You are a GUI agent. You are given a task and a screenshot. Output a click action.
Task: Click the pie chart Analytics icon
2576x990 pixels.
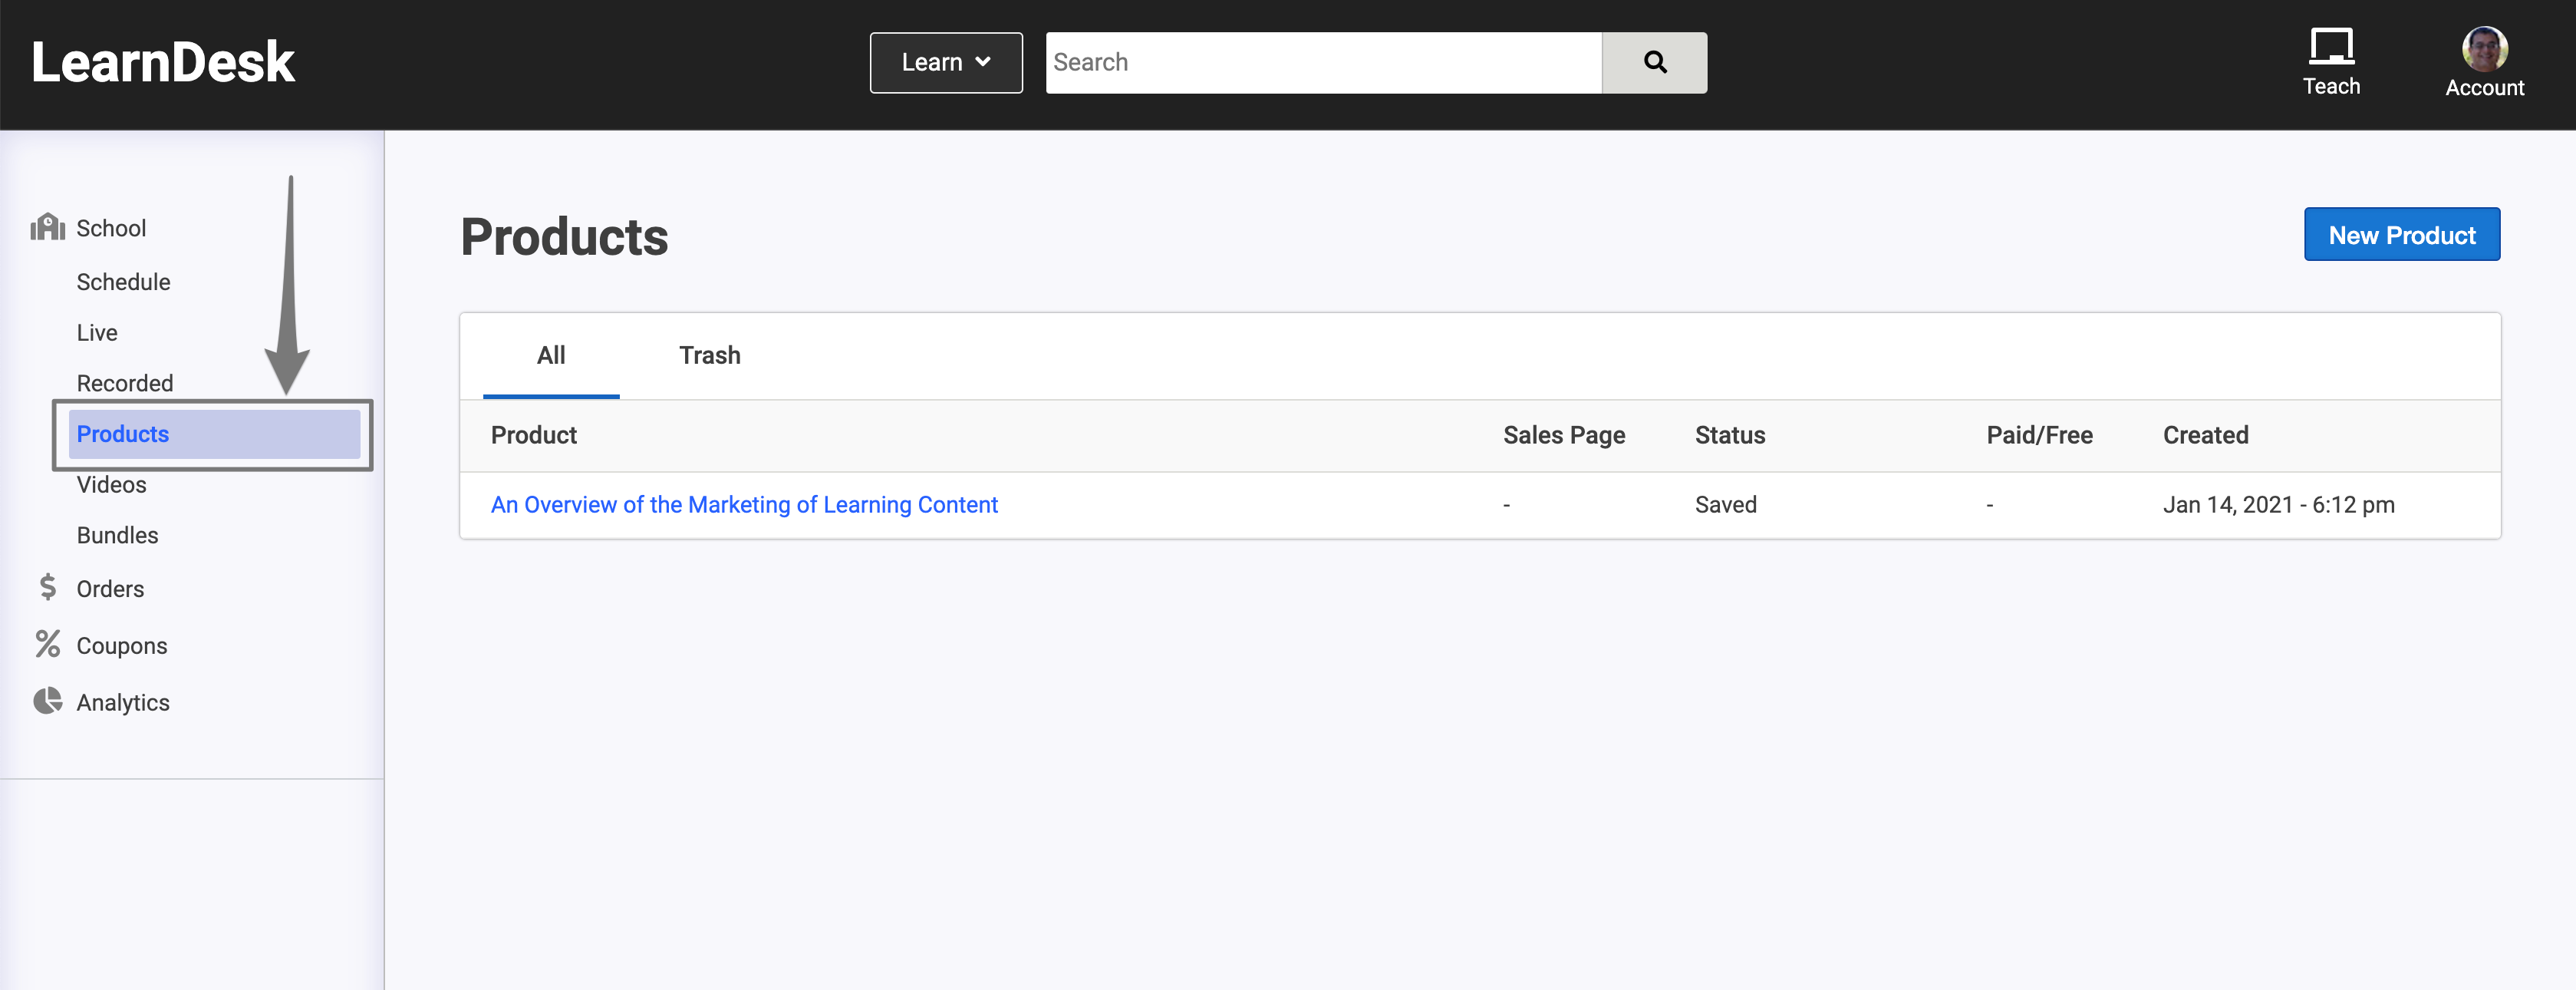tap(47, 701)
